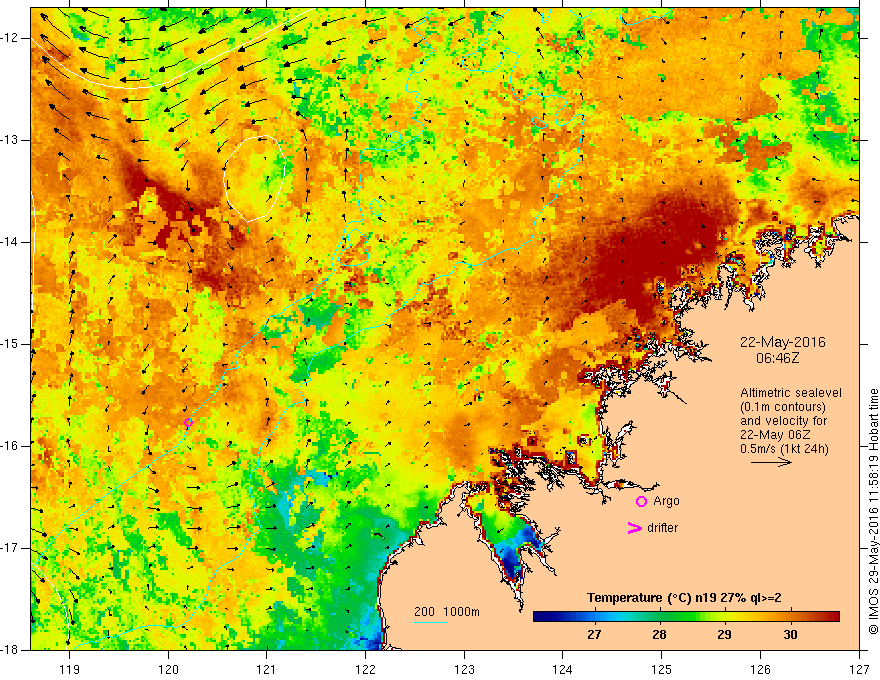The image size is (880, 680).
Task: Click the 30 label on temperature scale
Action: click(x=790, y=635)
